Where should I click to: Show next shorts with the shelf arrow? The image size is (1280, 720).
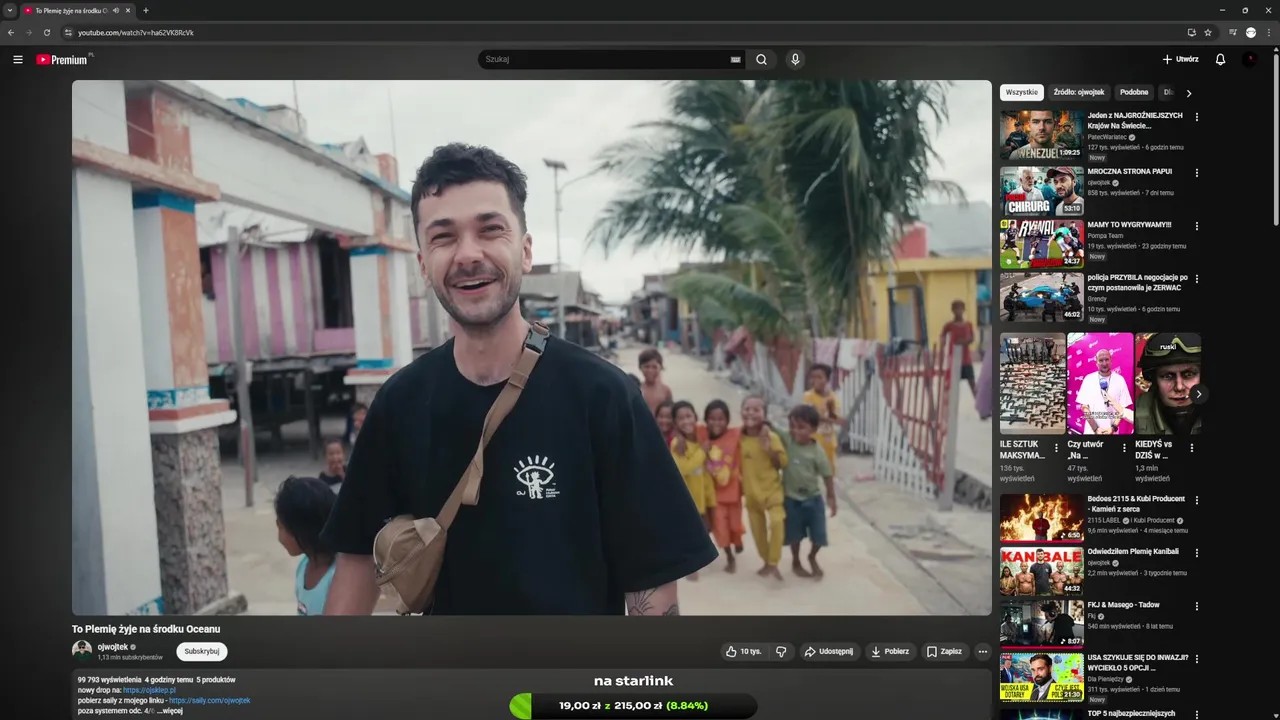pyautogui.click(x=1198, y=394)
